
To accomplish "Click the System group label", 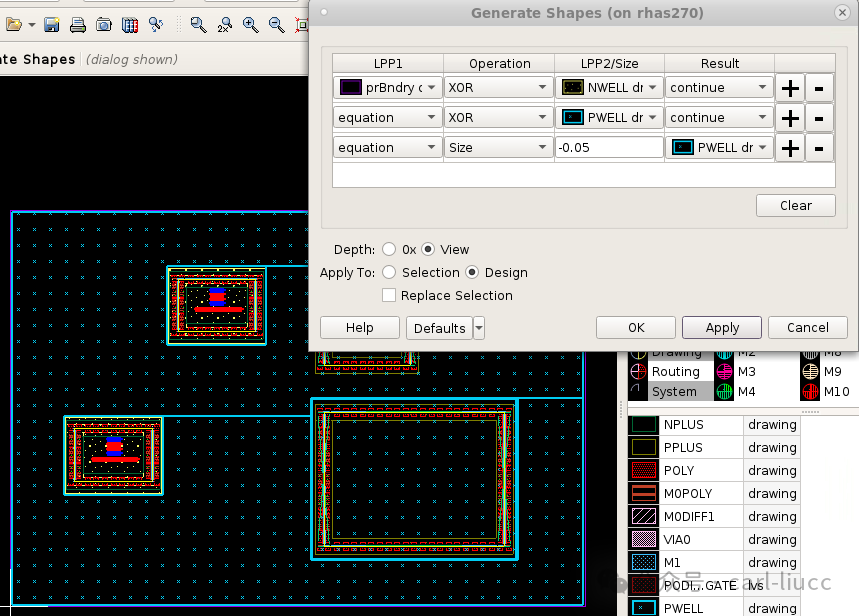I will pos(674,391).
